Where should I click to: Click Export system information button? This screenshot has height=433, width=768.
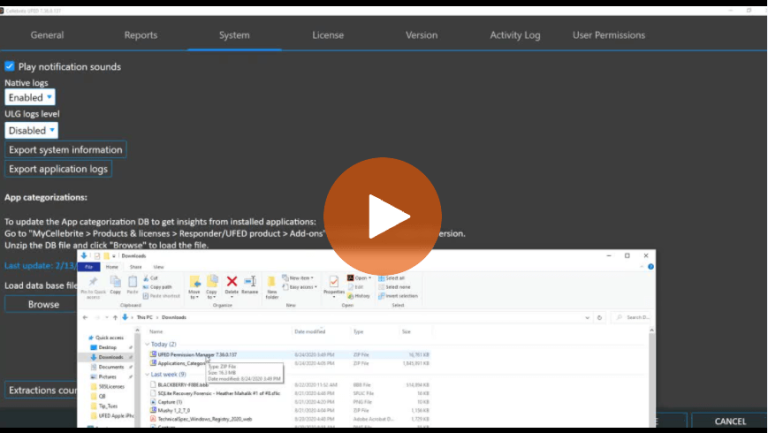click(66, 149)
